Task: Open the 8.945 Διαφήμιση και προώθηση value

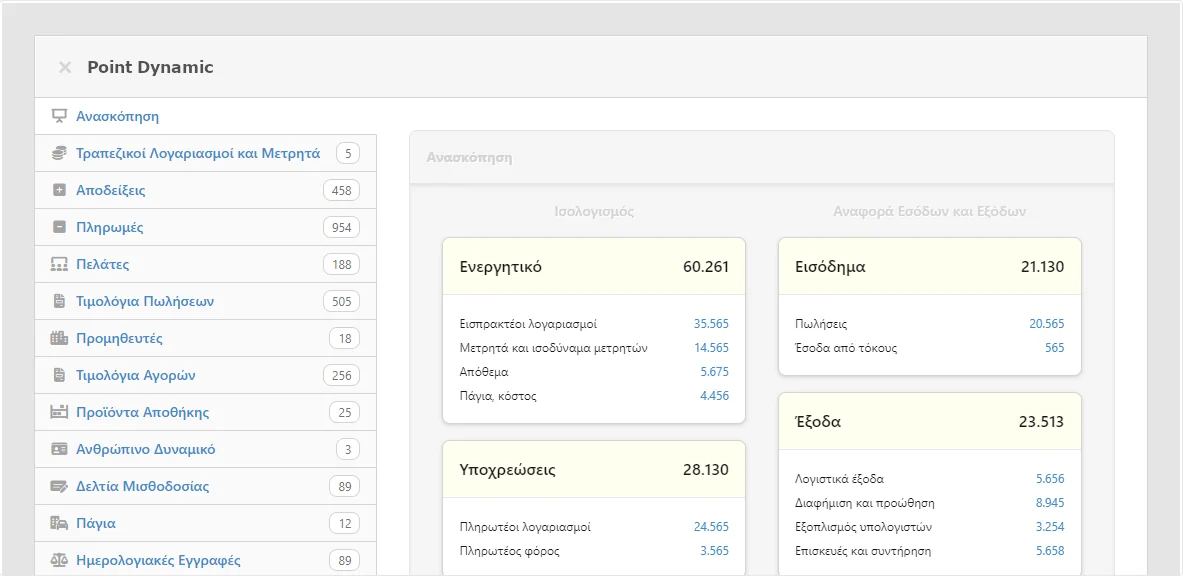Action: [x=1050, y=503]
